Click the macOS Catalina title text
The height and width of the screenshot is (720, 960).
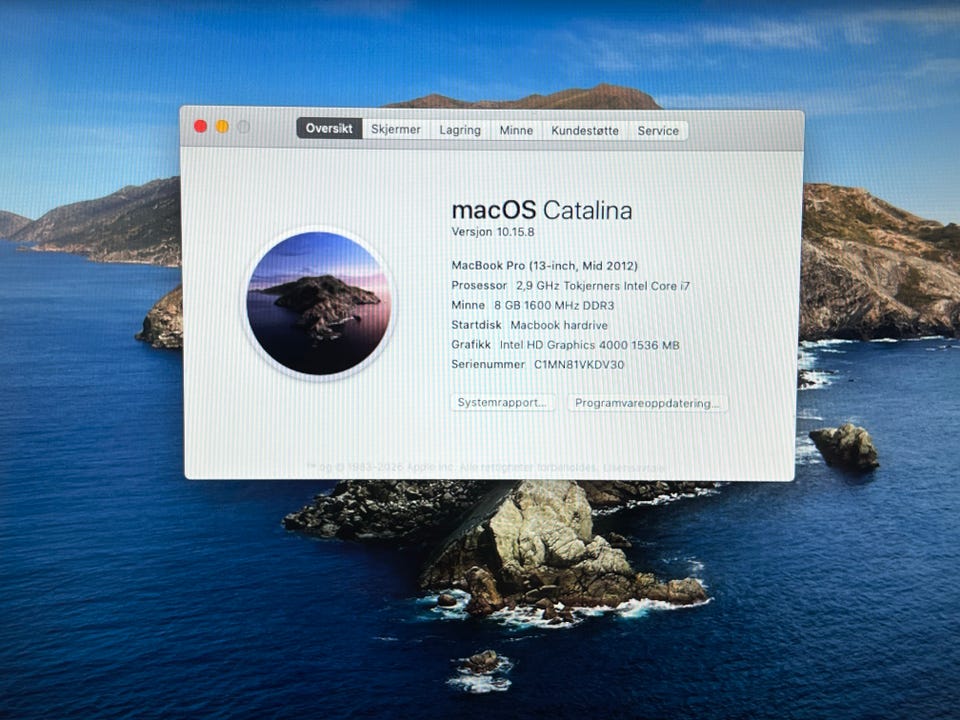pos(542,210)
